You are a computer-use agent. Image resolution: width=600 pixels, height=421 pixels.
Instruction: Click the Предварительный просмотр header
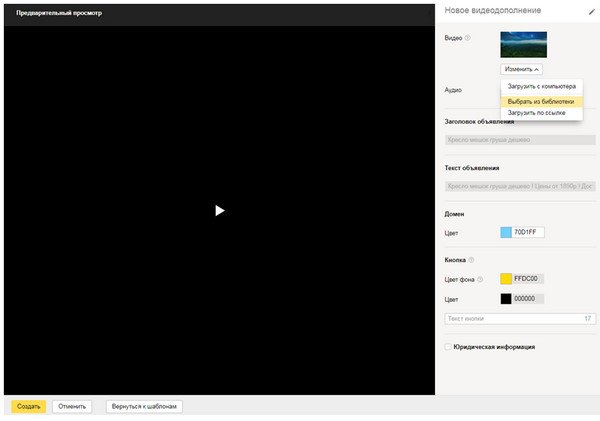(x=59, y=13)
